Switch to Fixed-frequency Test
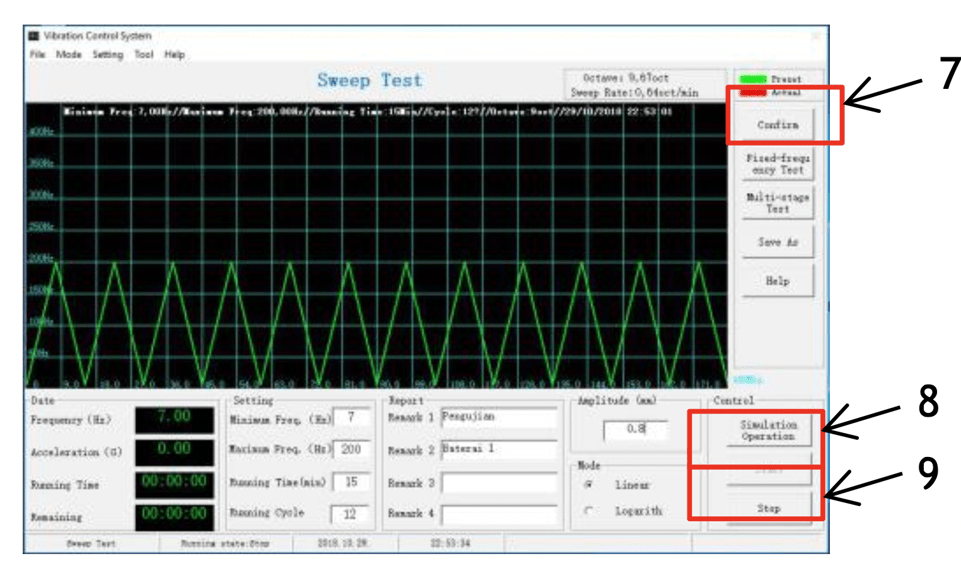This screenshot has height=561, width=961. [778, 164]
